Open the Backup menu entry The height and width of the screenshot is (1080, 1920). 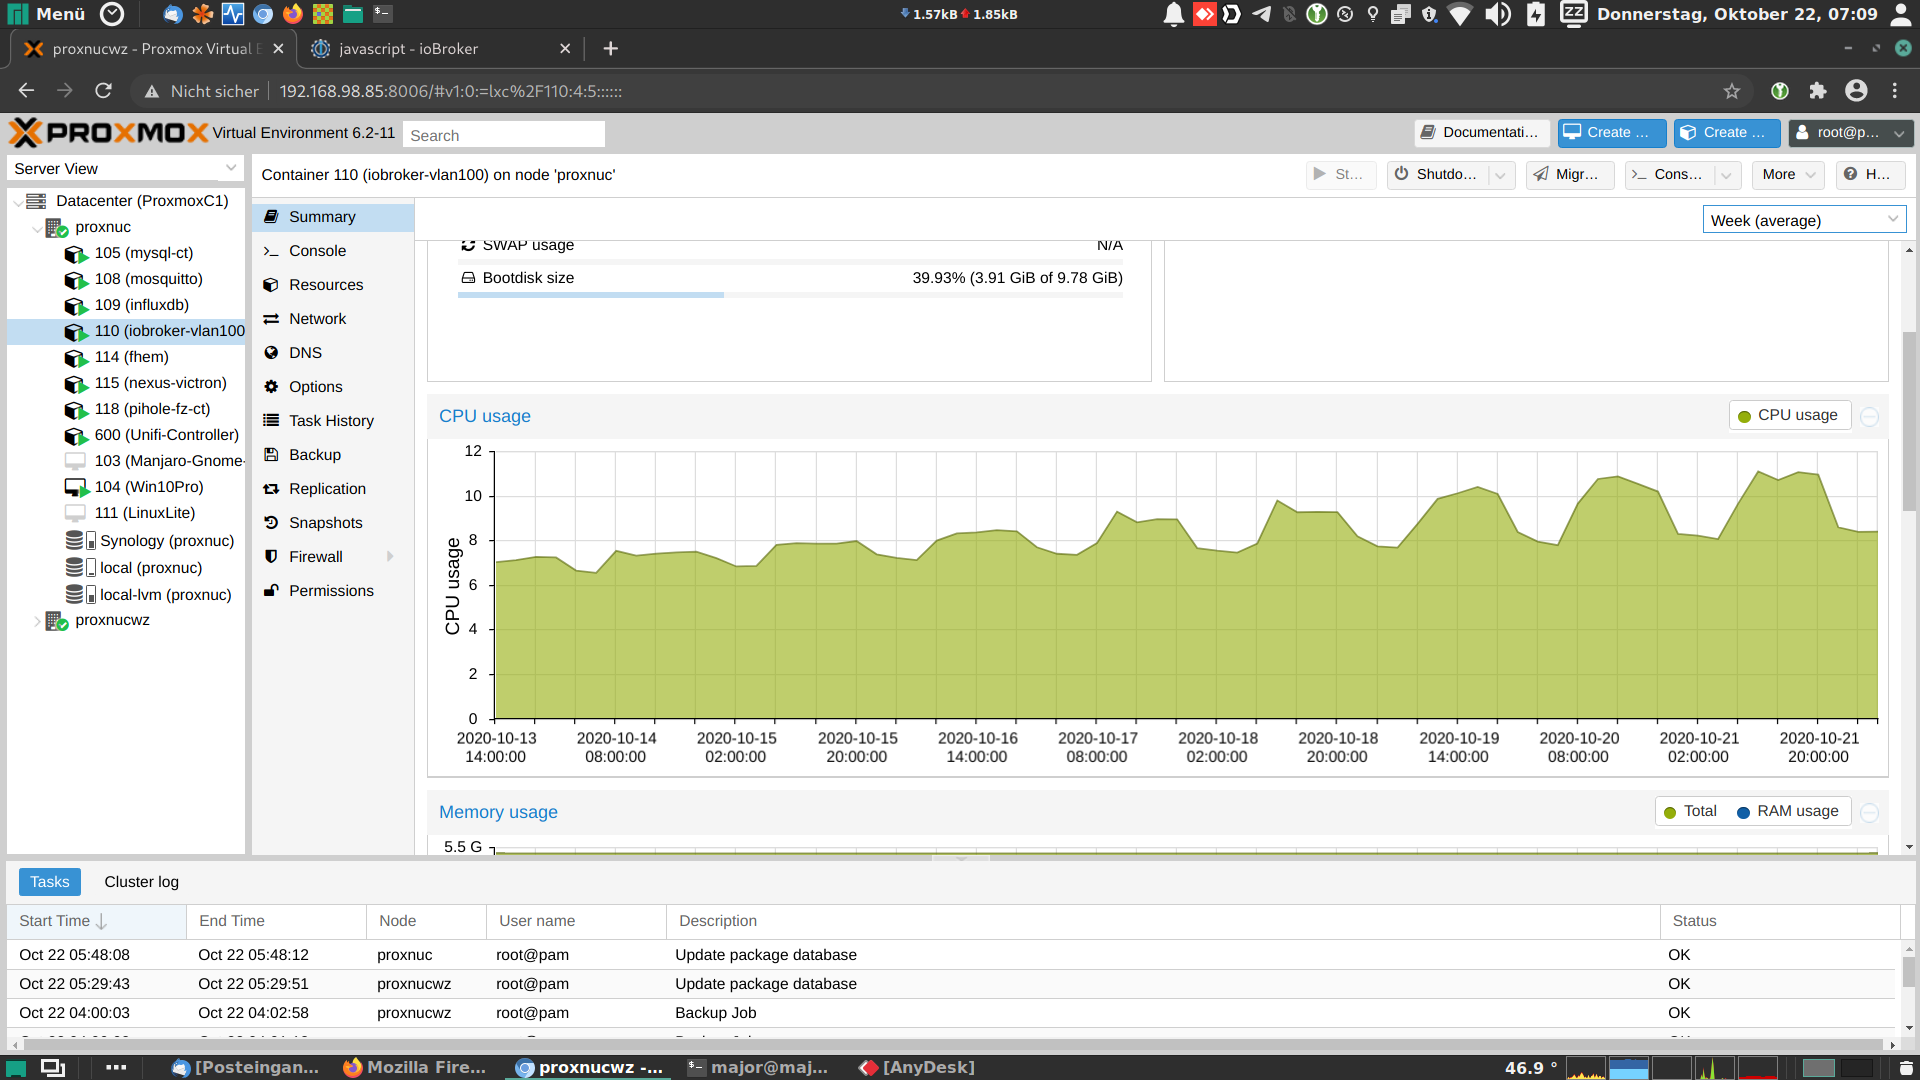(x=314, y=455)
